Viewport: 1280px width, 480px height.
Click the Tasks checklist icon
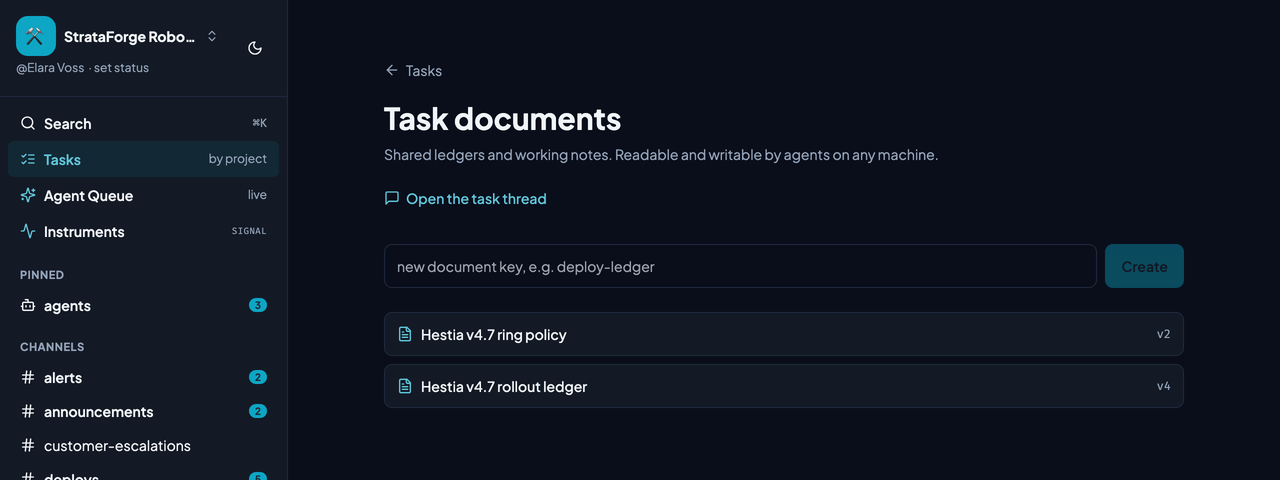point(28,160)
